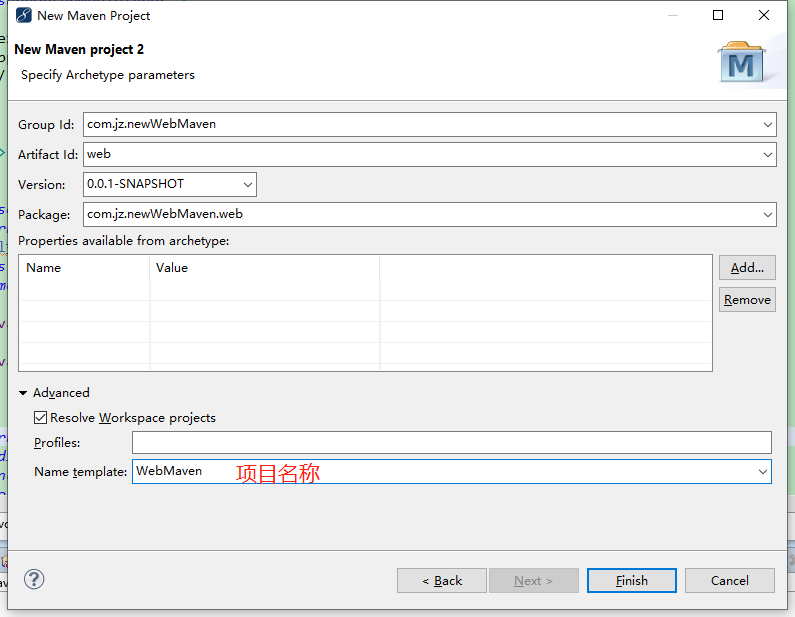Maximize the New Maven Project dialog
Viewport: 795px width, 617px height.
click(718, 15)
